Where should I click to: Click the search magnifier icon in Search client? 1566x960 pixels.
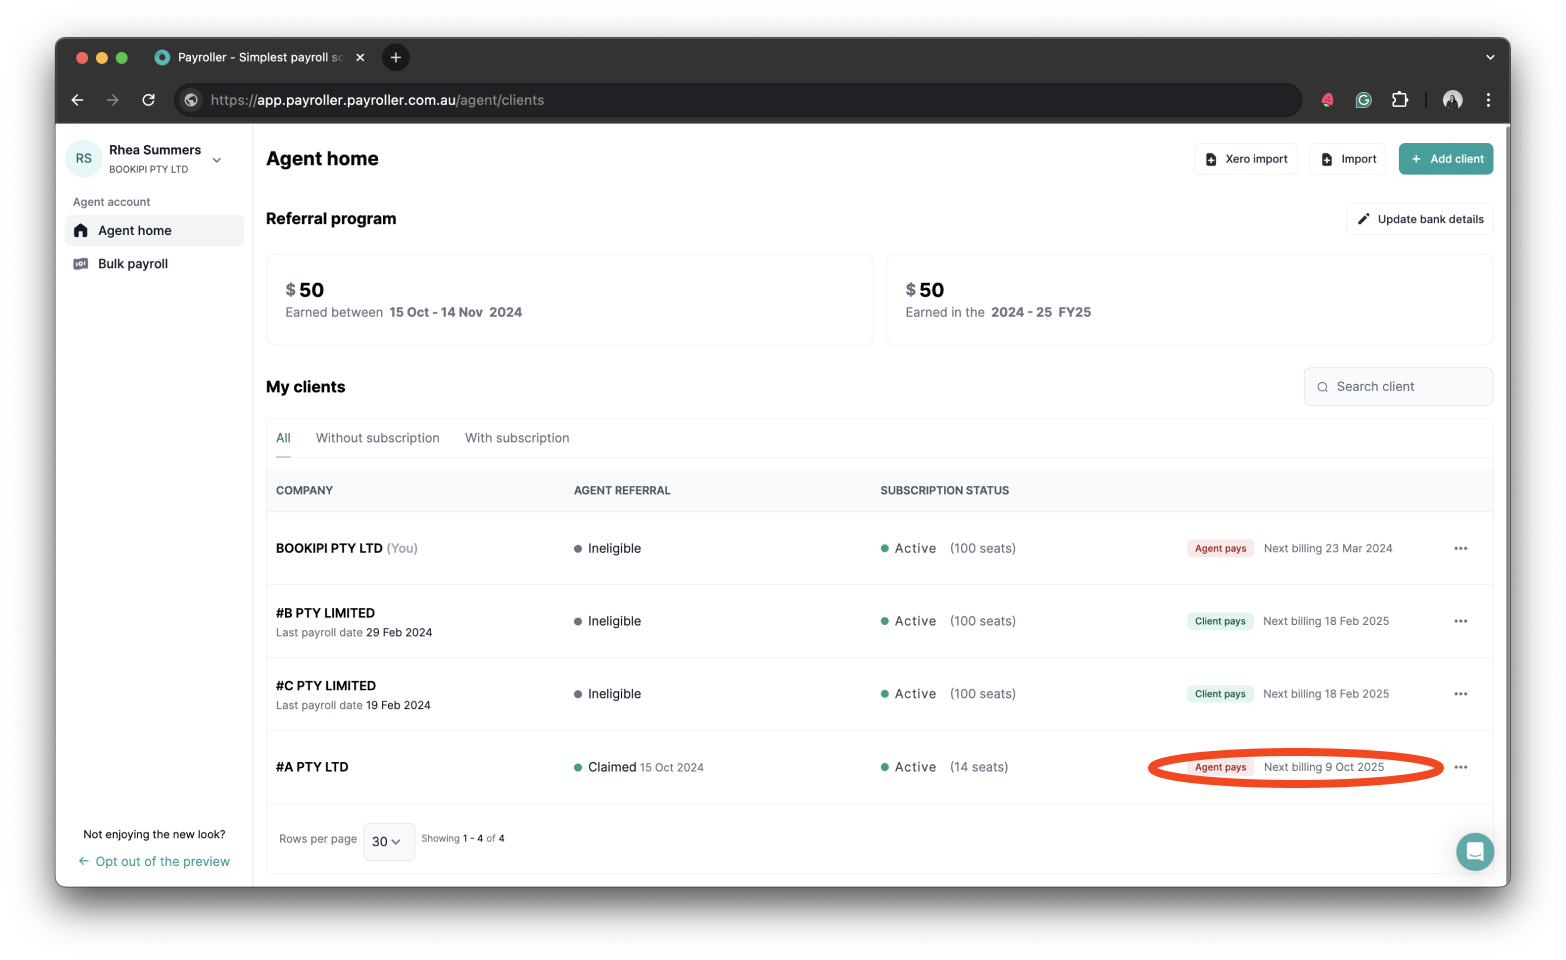[1322, 387]
